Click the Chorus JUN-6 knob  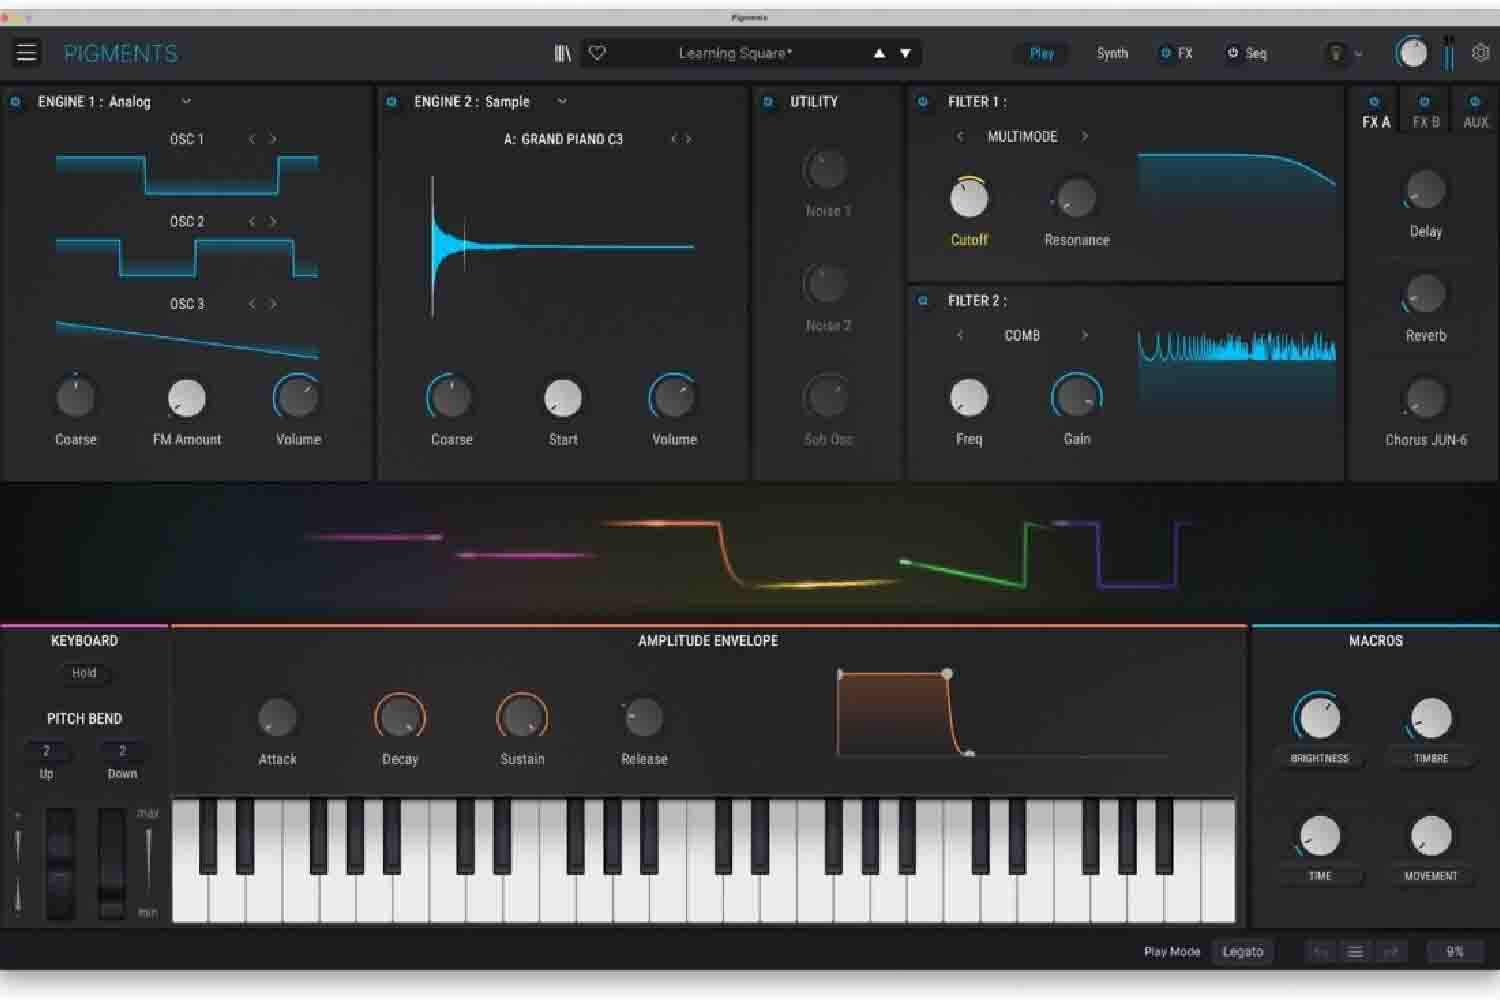[x=1425, y=398]
